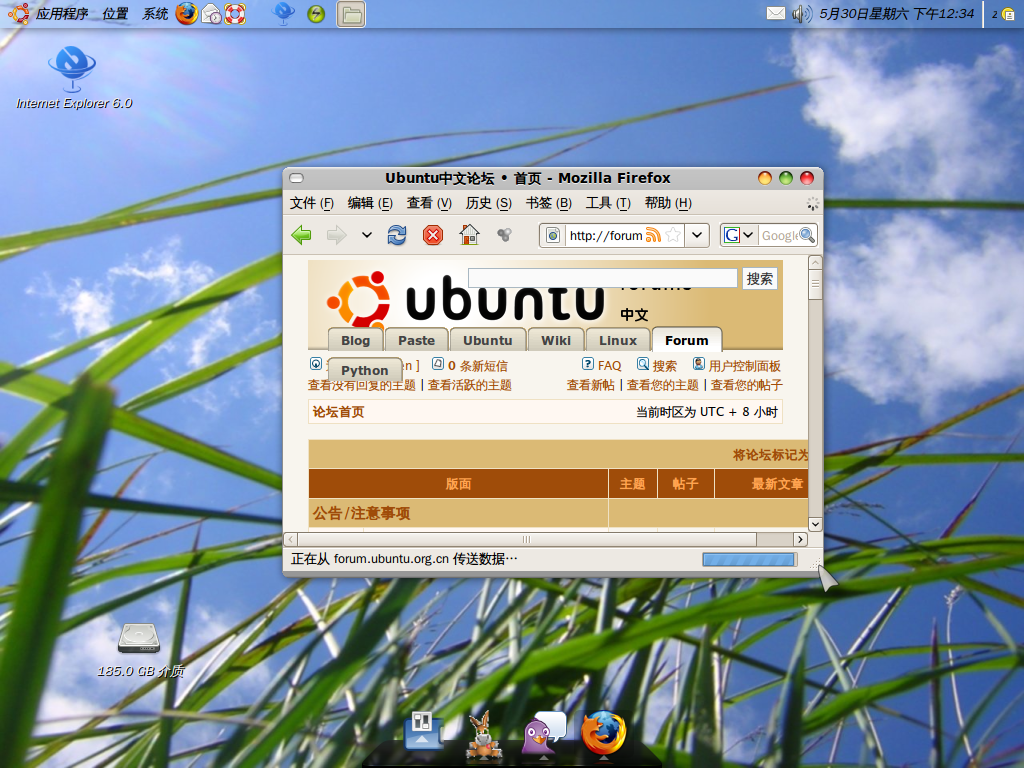
Task: Click the site identity icon in address bar
Action: coord(553,235)
